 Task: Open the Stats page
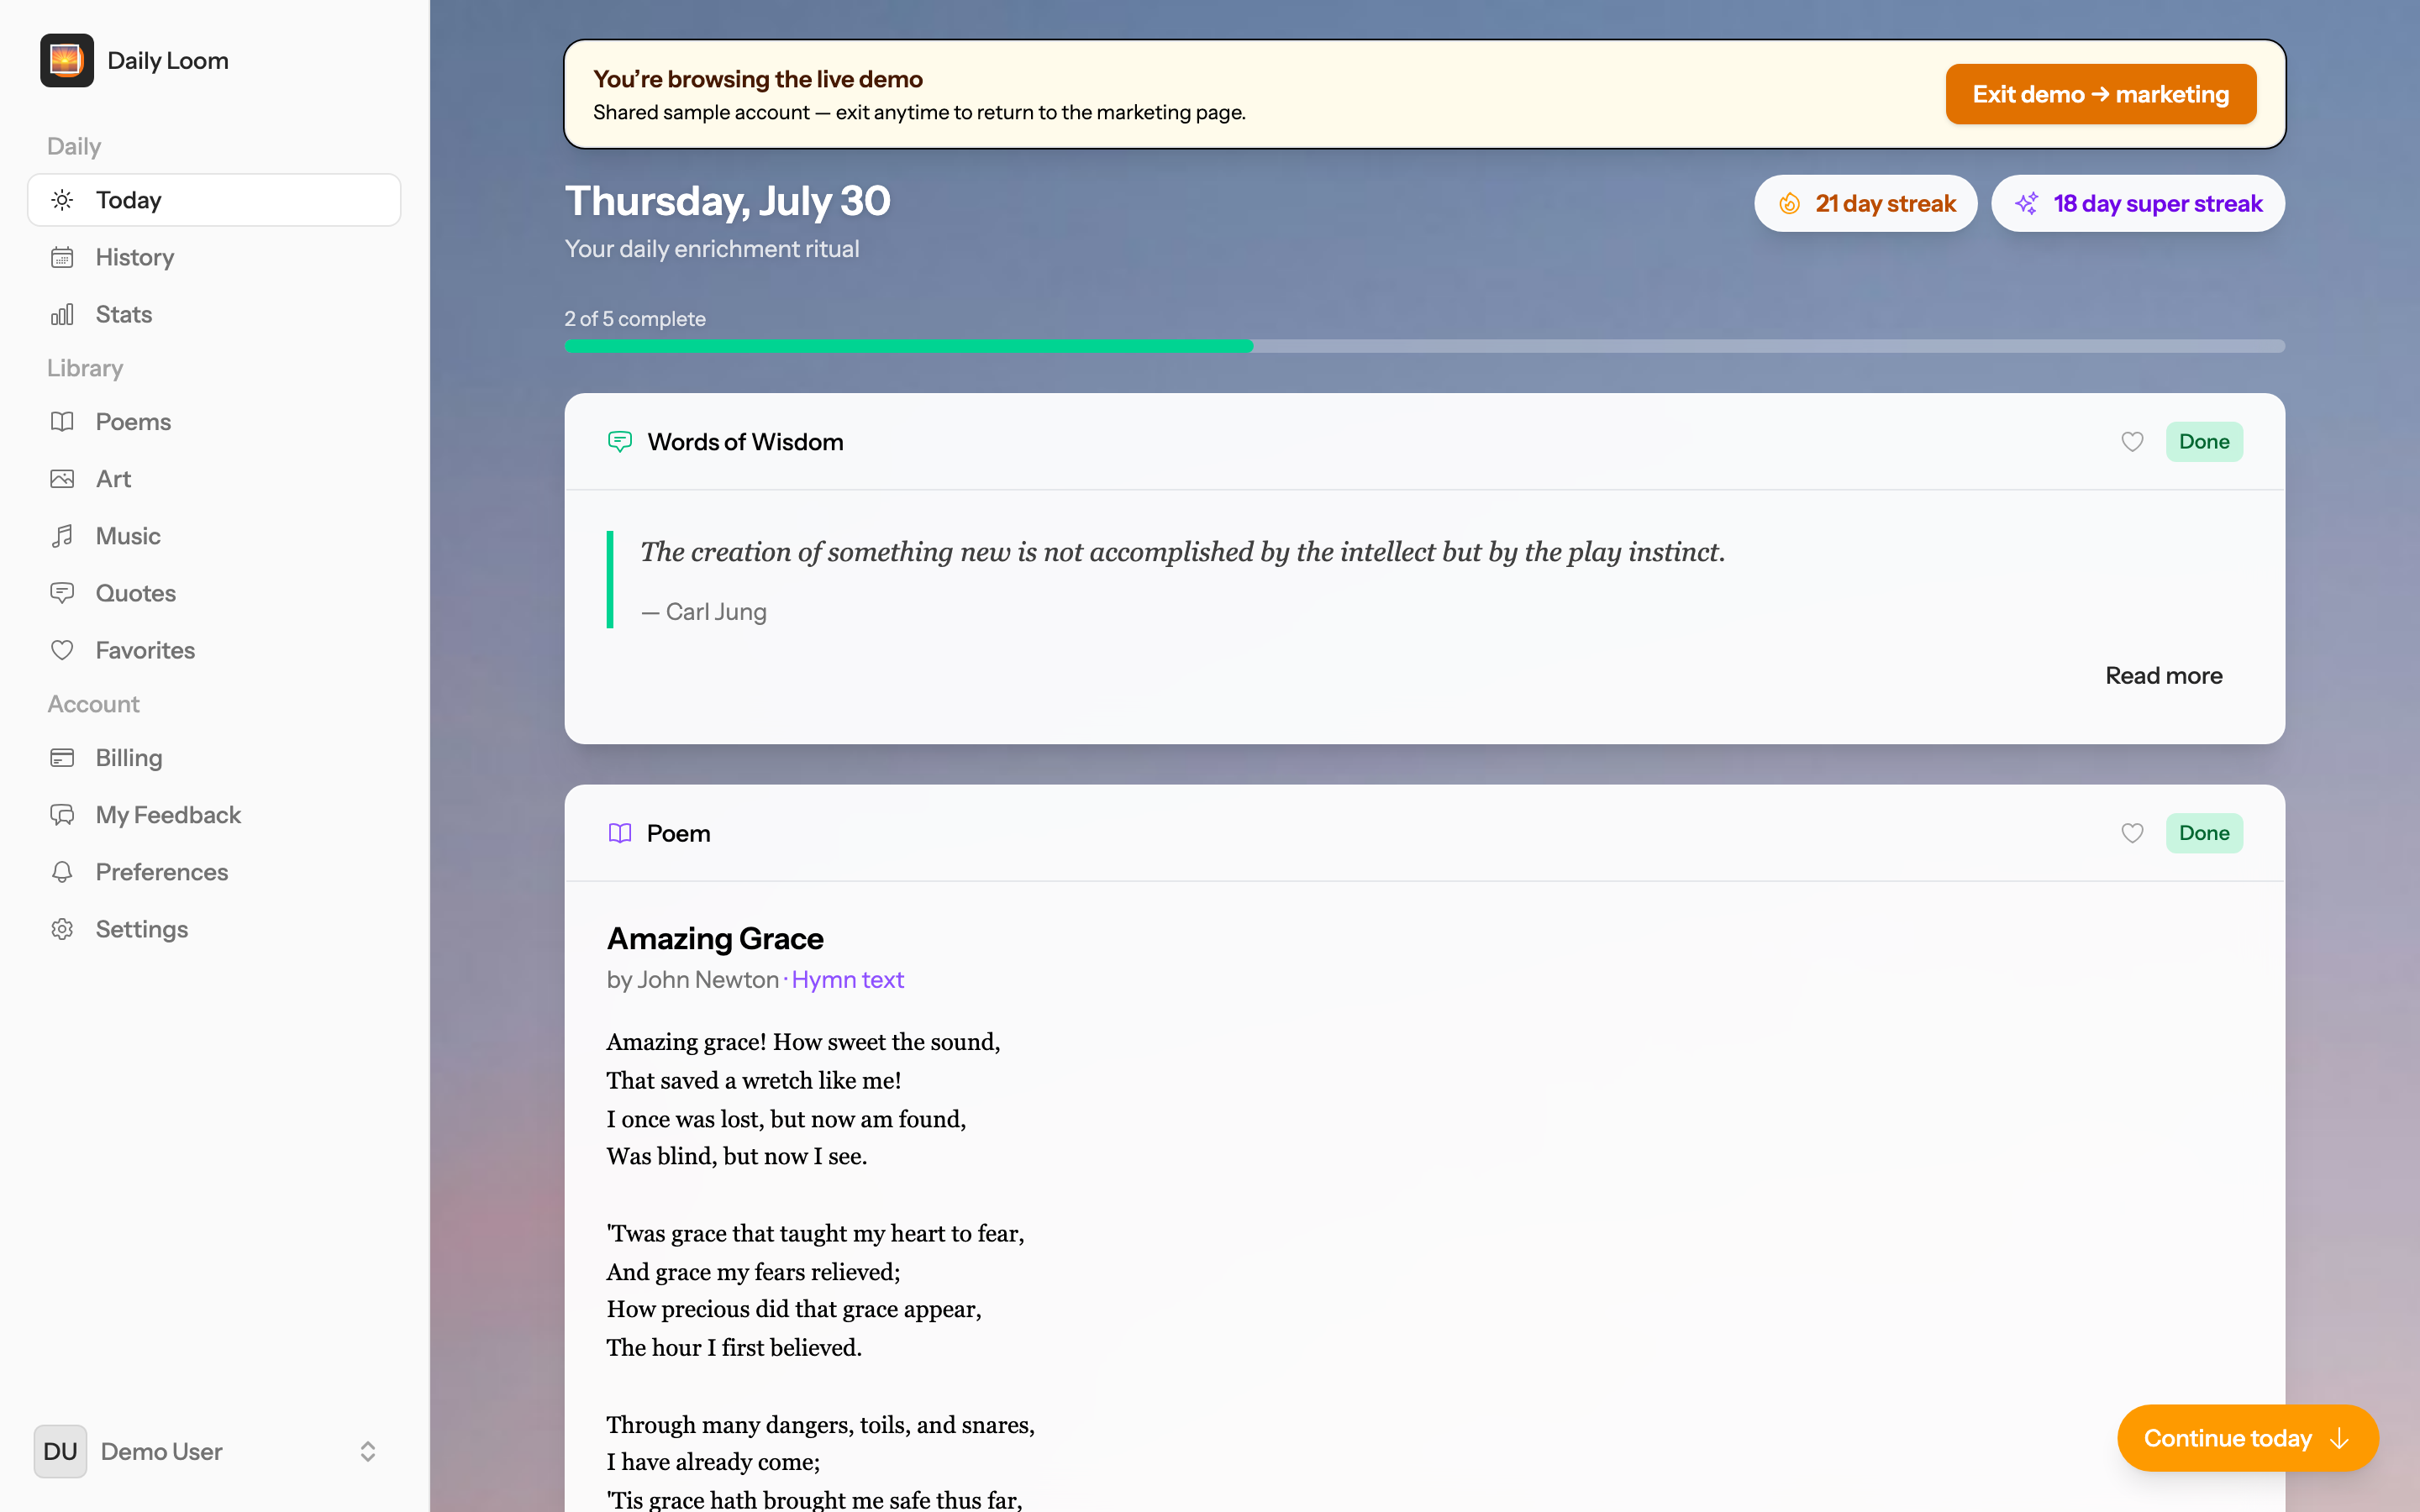coord(214,314)
